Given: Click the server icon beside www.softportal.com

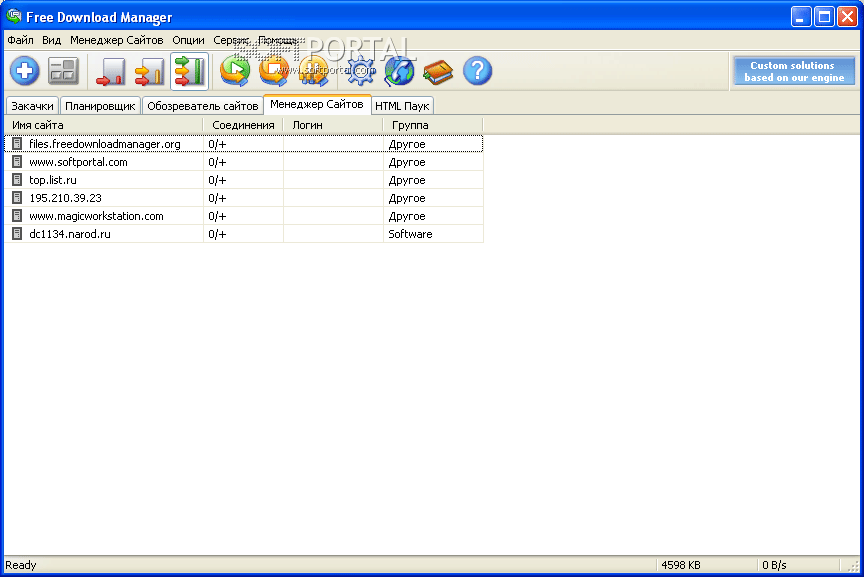Looking at the screenshot, I should tap(17, 161).
